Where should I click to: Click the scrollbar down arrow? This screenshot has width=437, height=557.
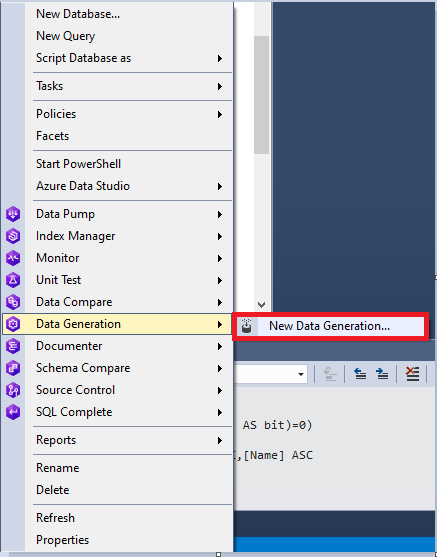coord(261,304)
